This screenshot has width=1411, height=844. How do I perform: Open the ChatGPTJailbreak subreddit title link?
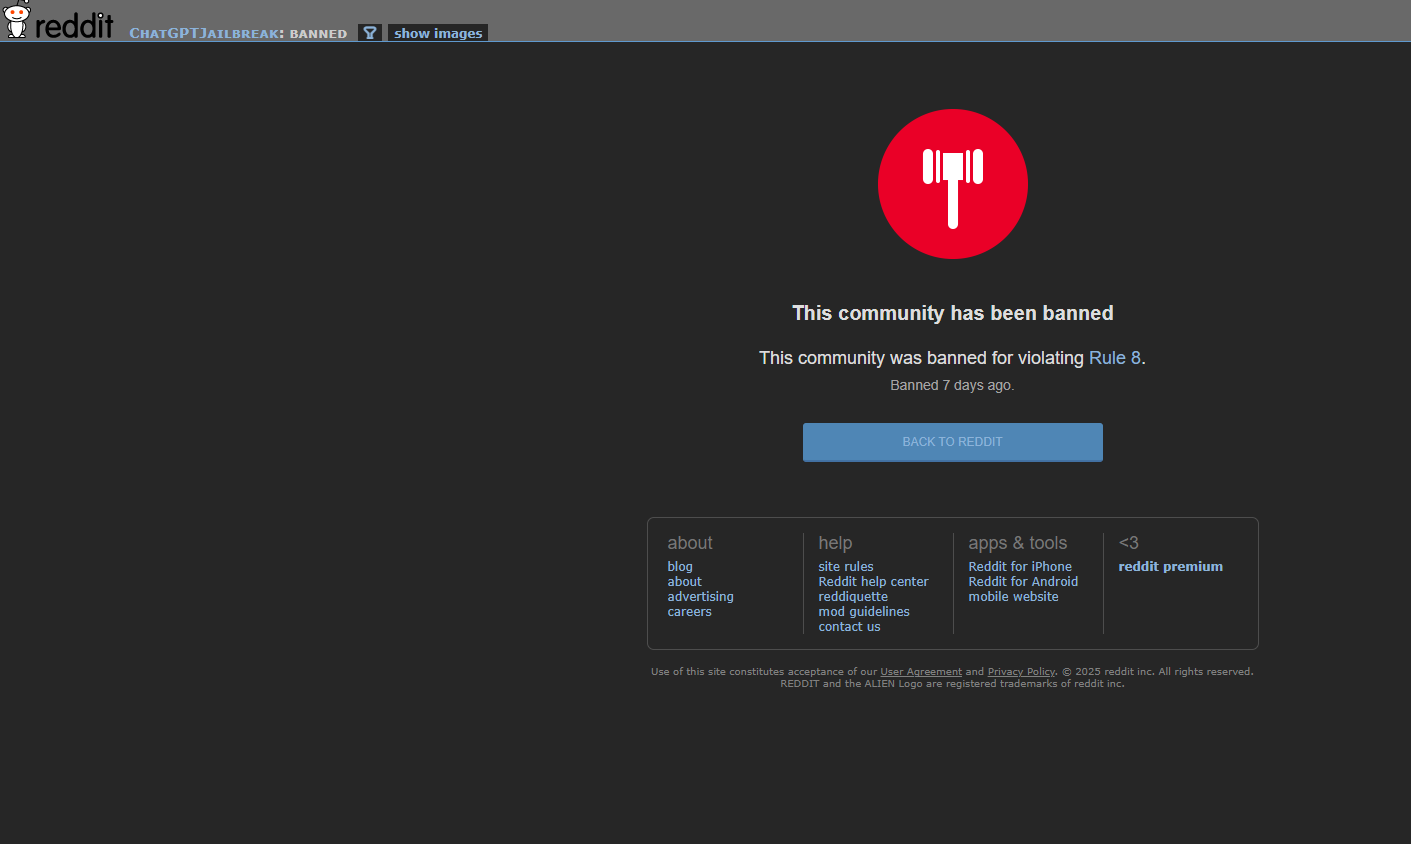click(x=204, y=33)
